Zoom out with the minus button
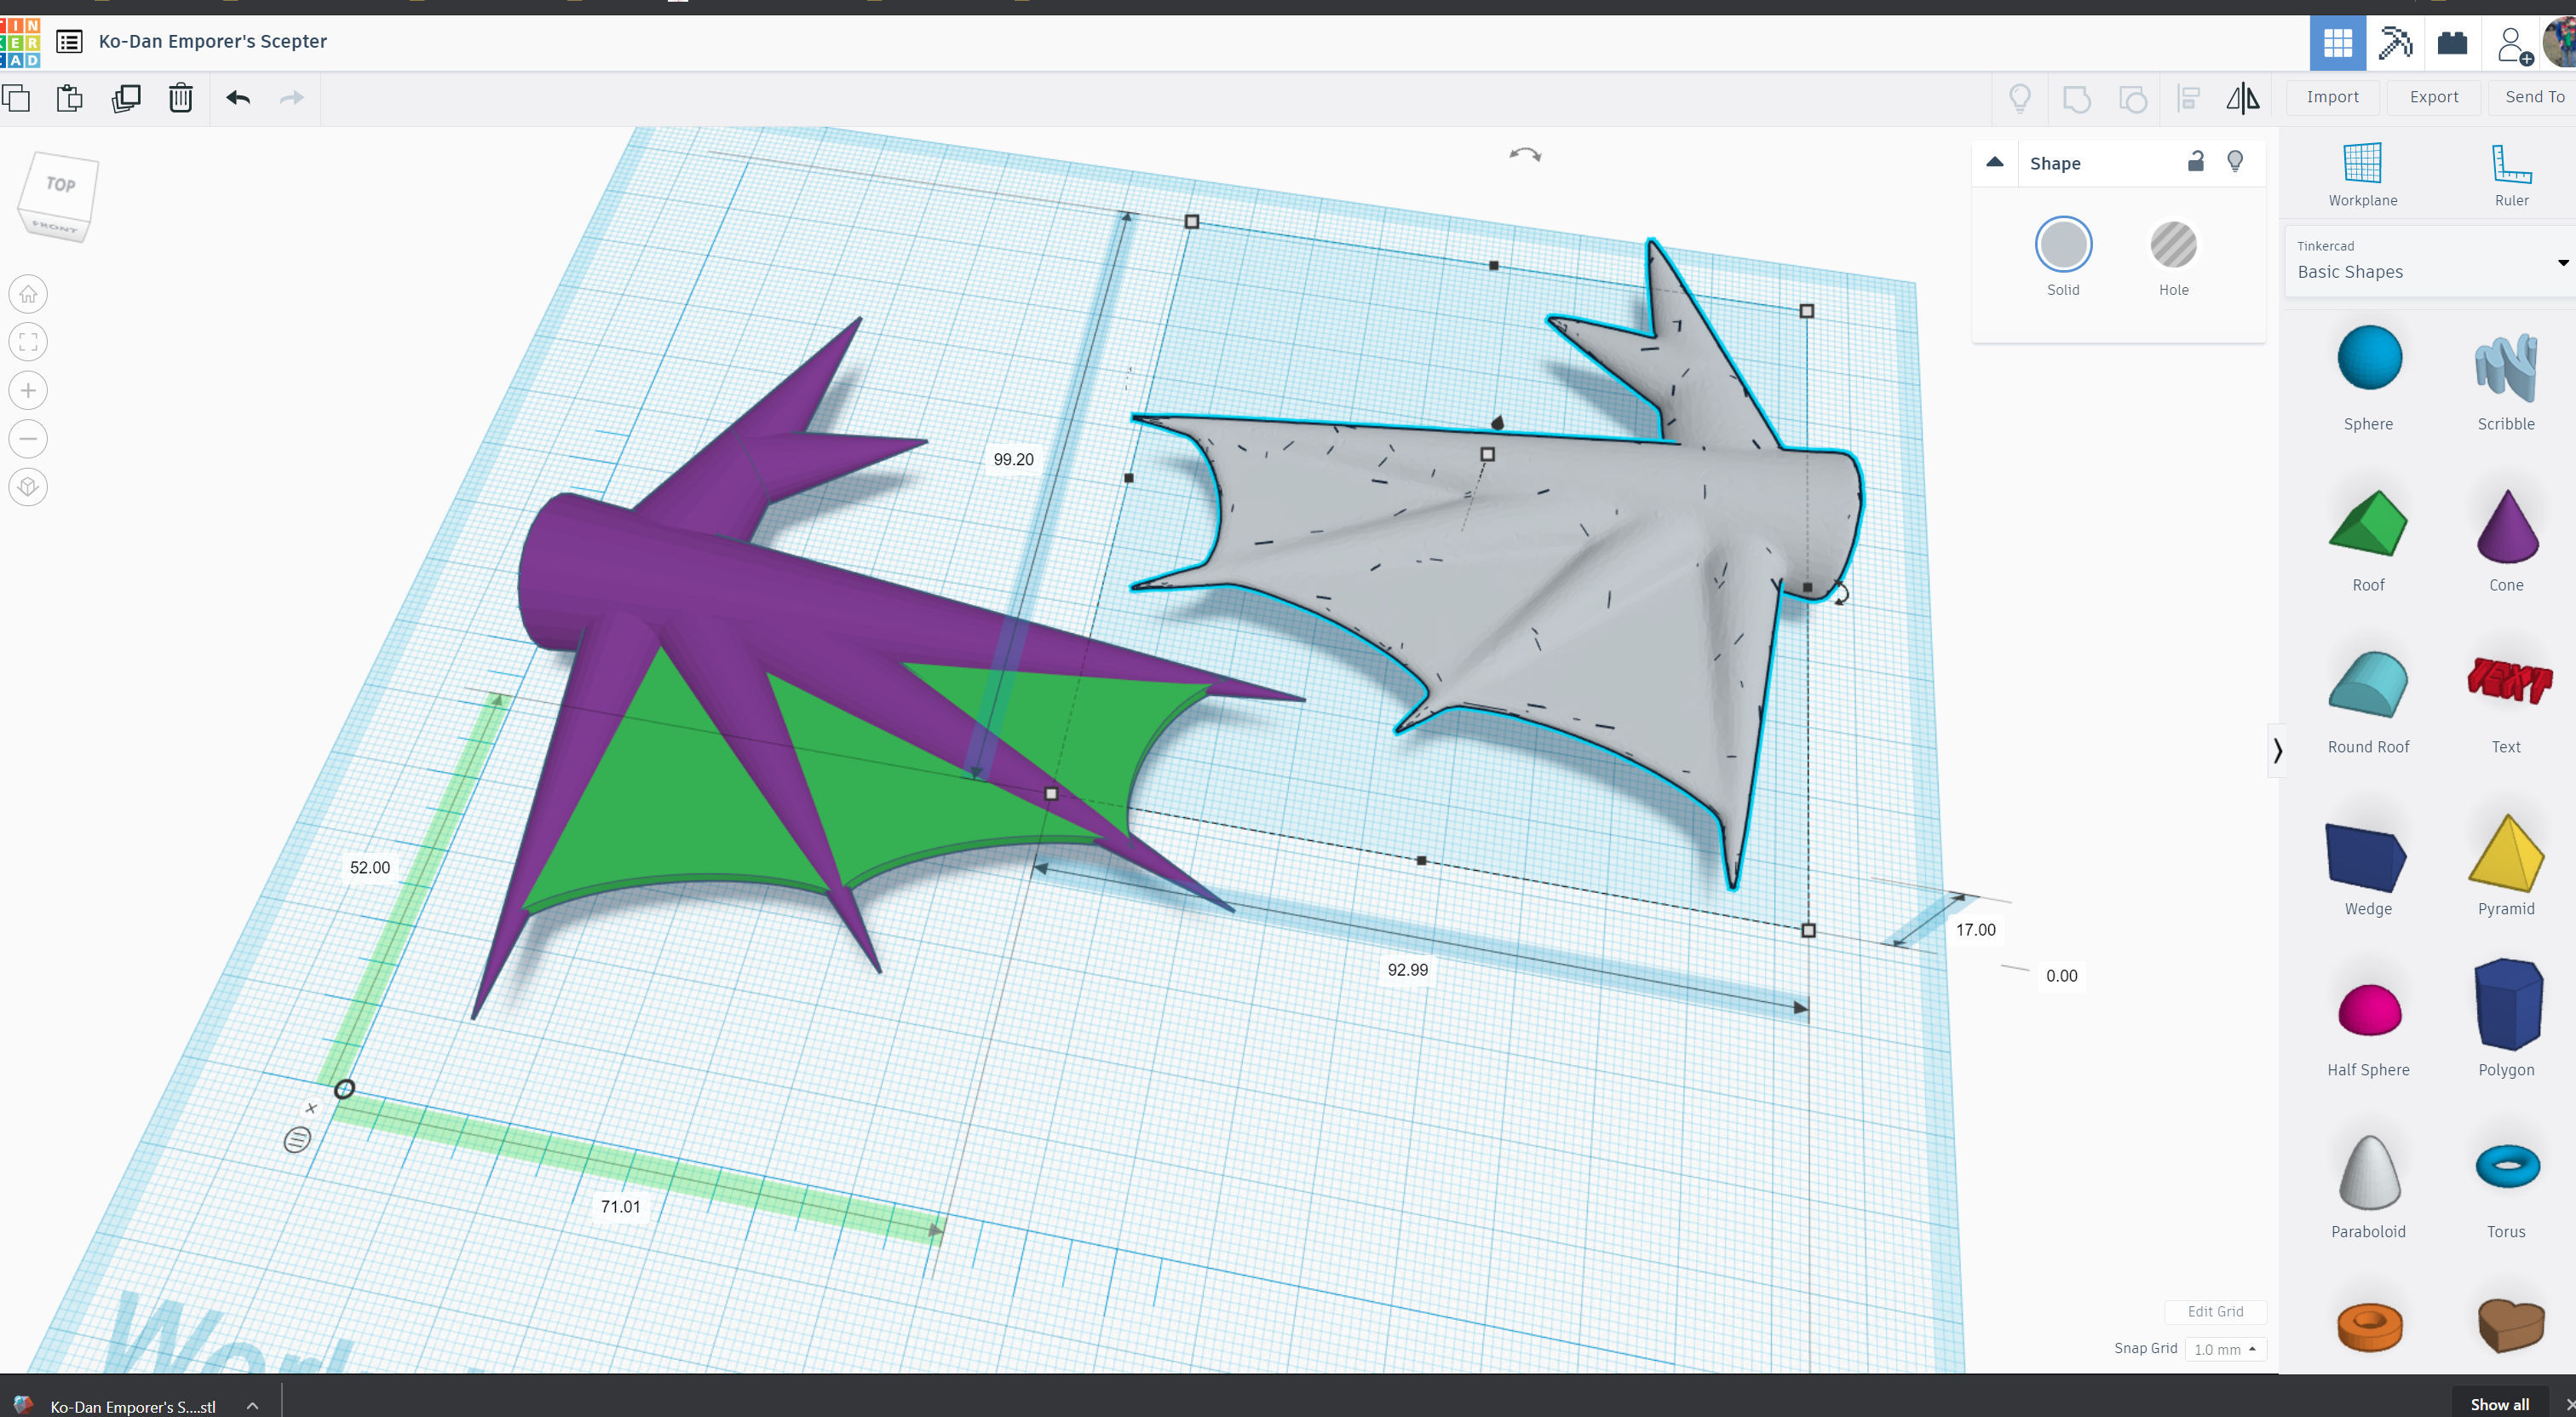2576x1417 pixels. click(28, 438)
